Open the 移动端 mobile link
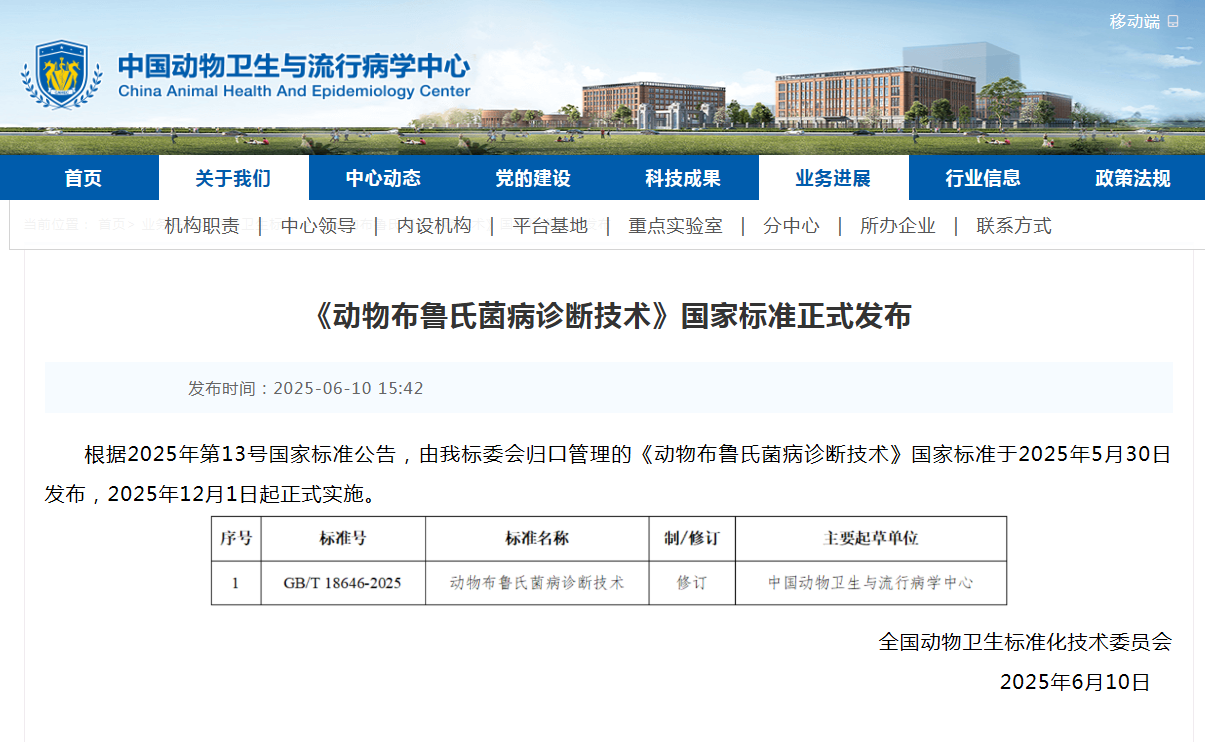 (1134, 21)
